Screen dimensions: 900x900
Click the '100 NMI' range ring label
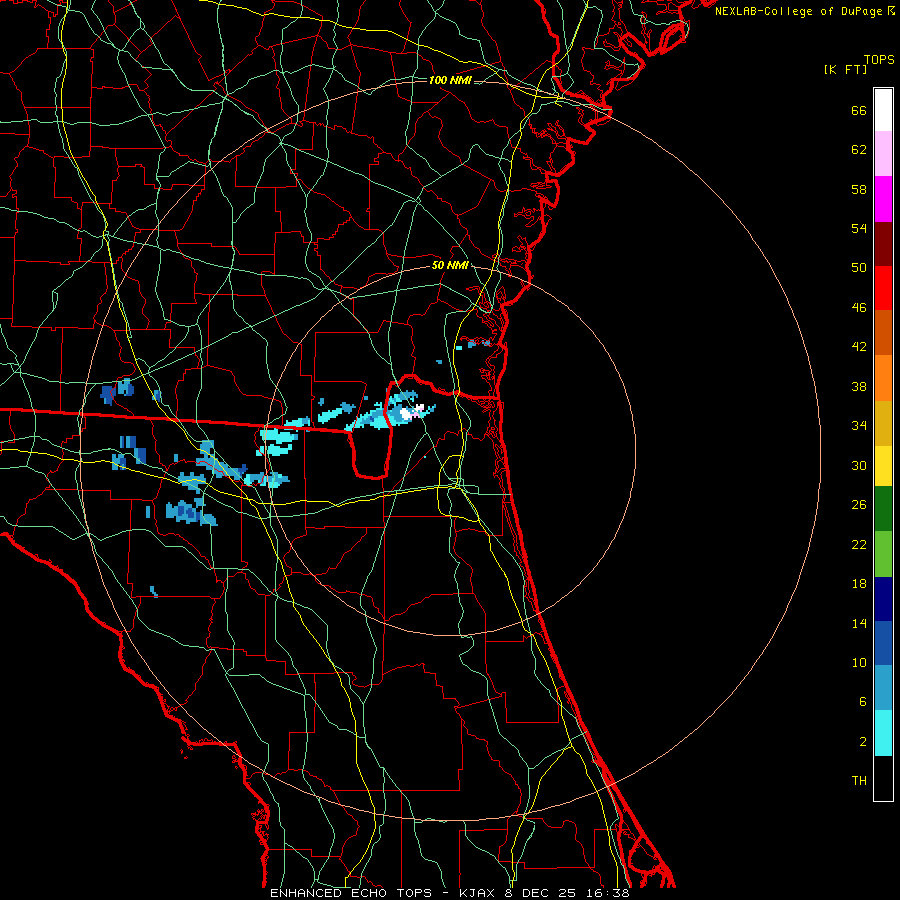point(450,80)
